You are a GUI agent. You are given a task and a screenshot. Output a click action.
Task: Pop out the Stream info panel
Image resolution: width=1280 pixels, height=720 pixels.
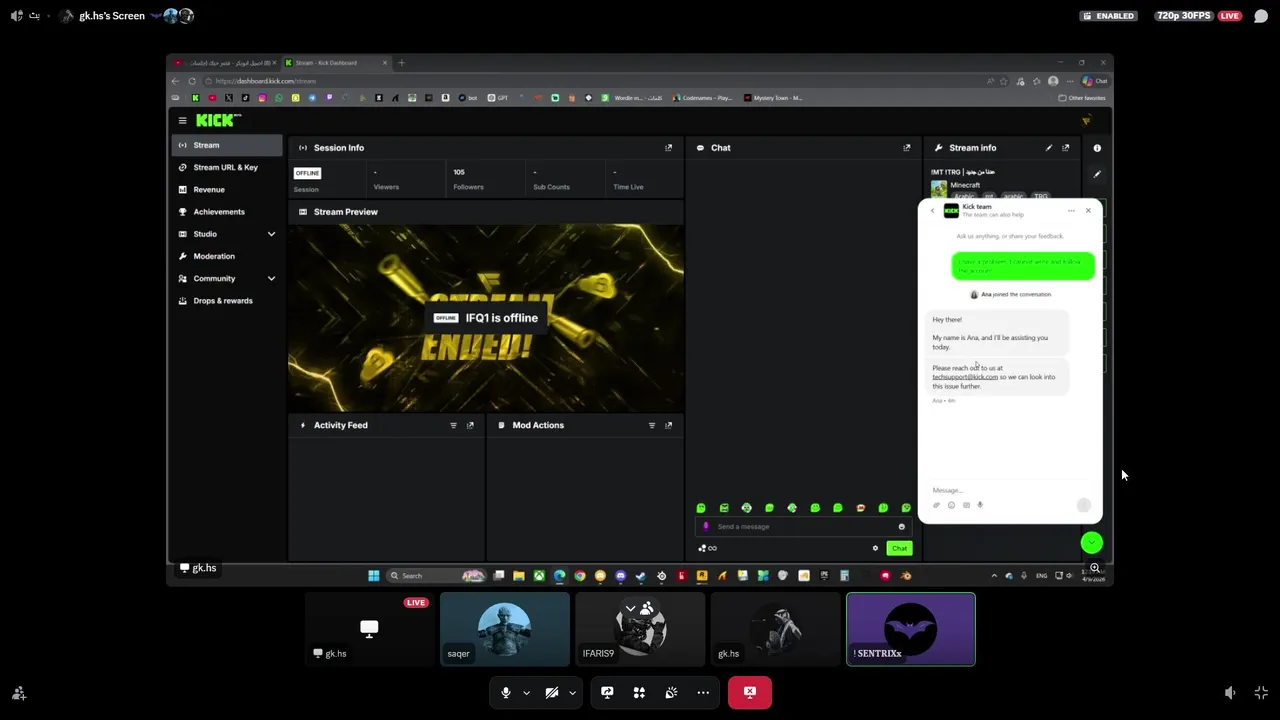[1066, 148]
